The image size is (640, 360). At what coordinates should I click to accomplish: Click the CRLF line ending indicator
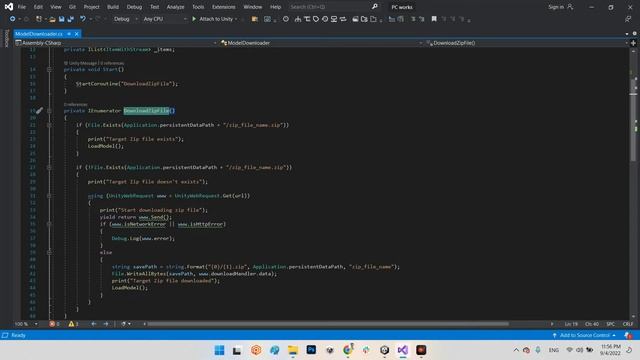[x=628, y=324]
